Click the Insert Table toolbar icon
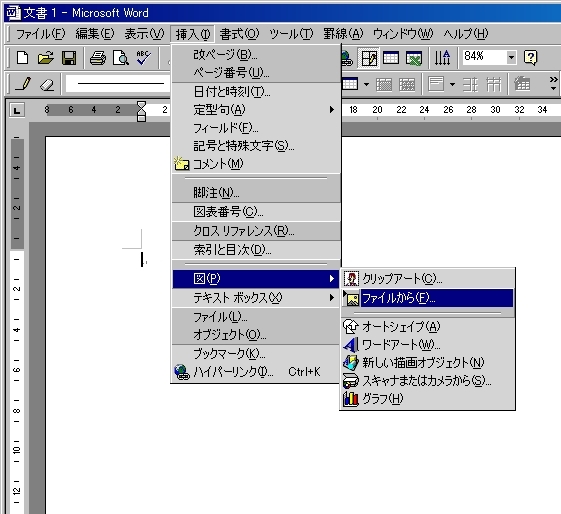Viewport: 561px width, 514px height. pyautogui.click(x=391, y=58)
